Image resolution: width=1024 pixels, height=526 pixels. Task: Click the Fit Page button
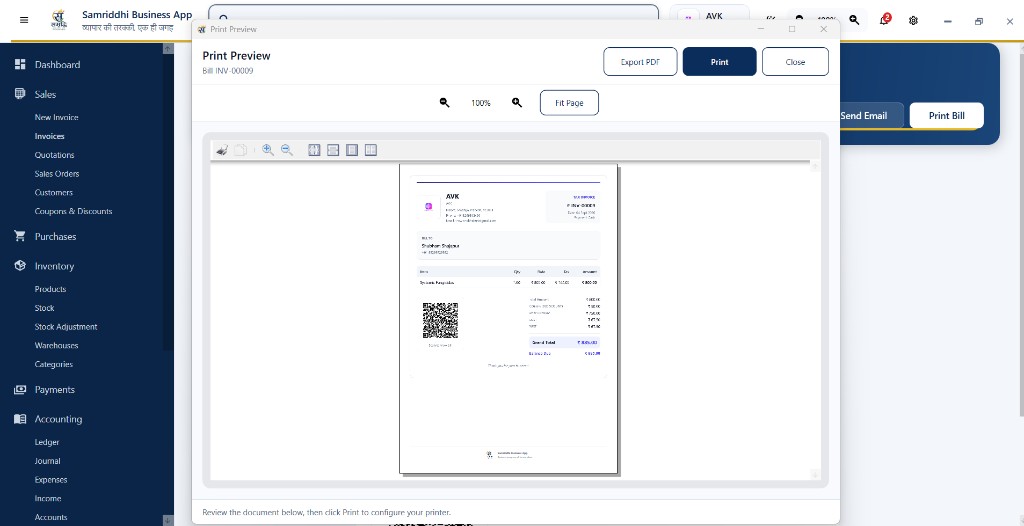coord(569,103)
